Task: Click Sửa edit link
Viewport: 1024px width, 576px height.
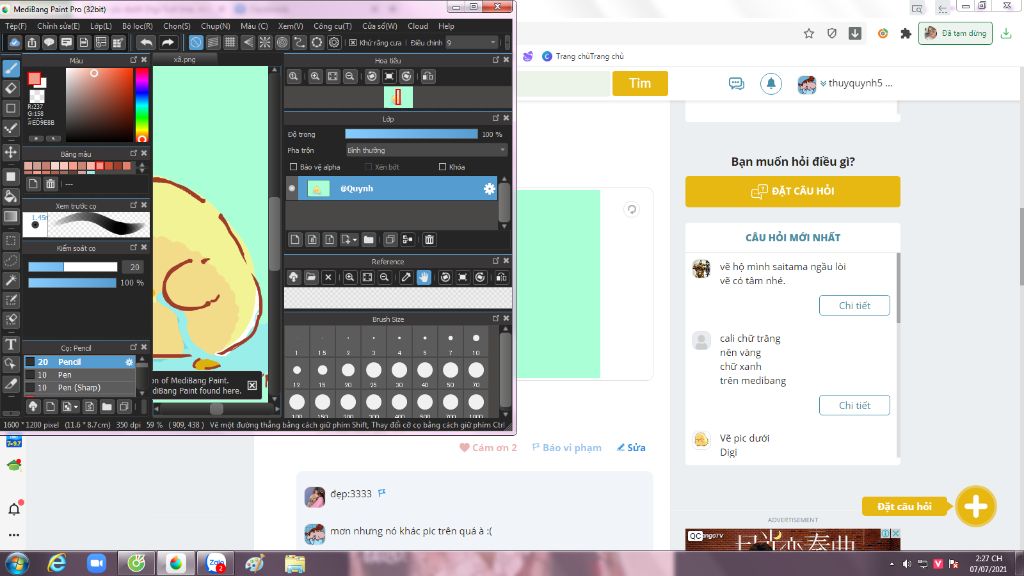Action: (x=631, y=447)
